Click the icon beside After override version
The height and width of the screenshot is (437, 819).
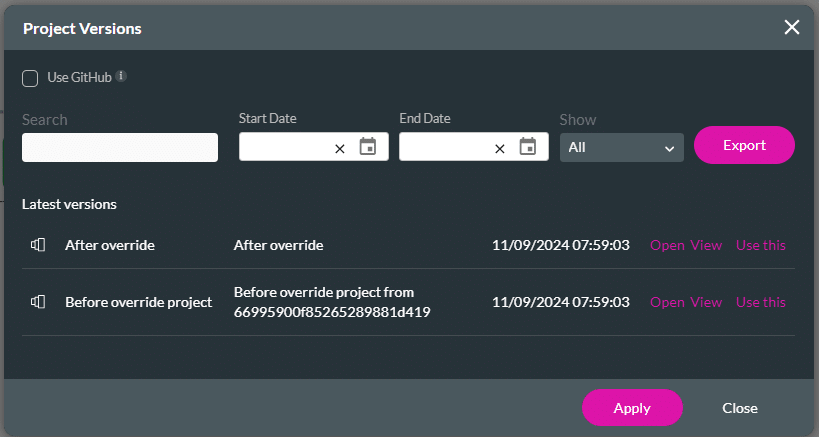[39, 245]
